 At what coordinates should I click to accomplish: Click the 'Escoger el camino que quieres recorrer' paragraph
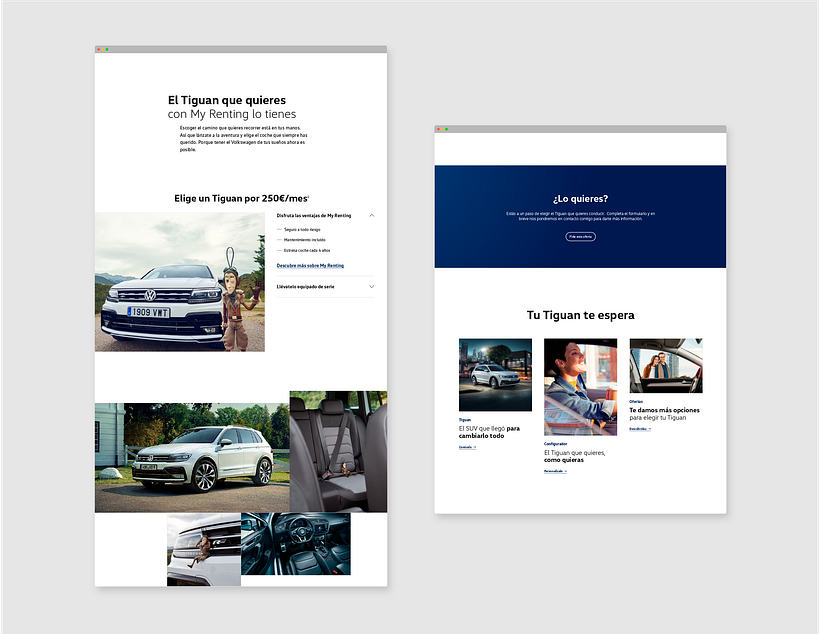[x=244, y=139]
